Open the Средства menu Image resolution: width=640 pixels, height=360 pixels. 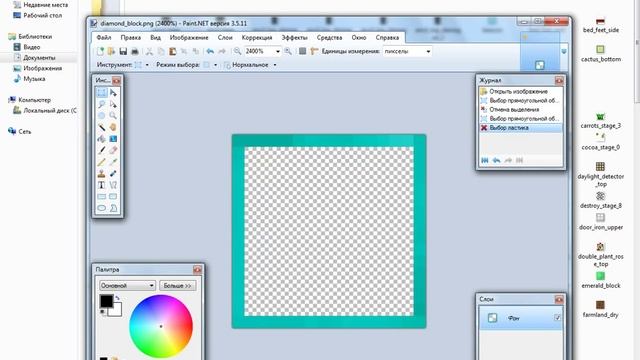(x=329, y=38)
